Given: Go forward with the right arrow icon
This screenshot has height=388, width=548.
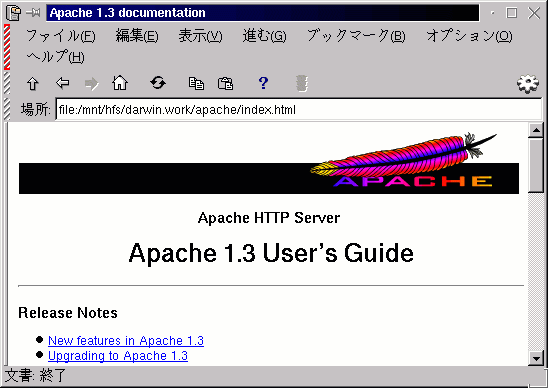Looking at the screenshot, I should tap(92, 84).
